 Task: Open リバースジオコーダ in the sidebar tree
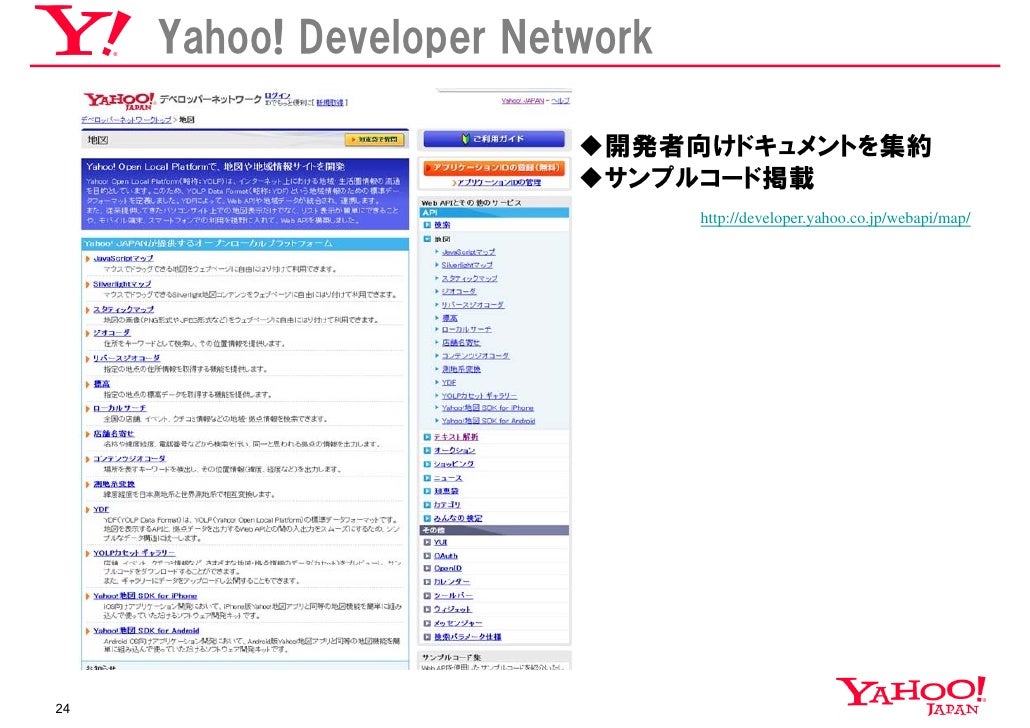pyautogui.click(x=472, y=305)
